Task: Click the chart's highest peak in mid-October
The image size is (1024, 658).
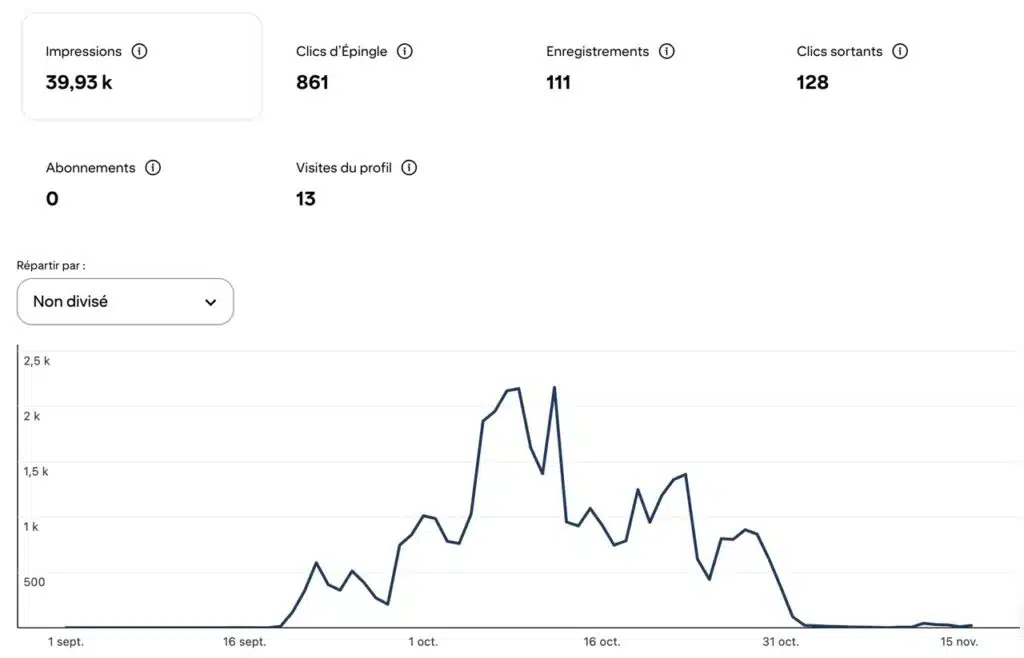Action: coord(554,388)
